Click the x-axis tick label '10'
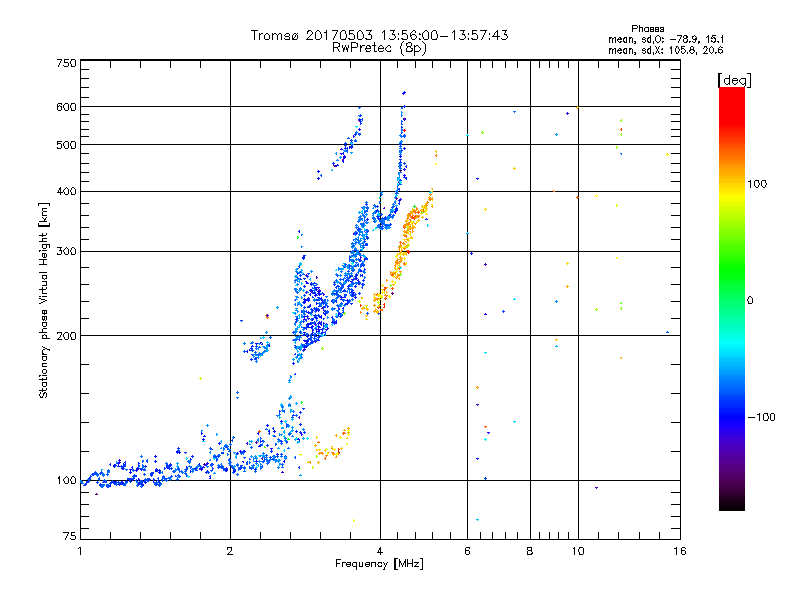This screenshot has height=600, width=800. click(x=578, y=551)
